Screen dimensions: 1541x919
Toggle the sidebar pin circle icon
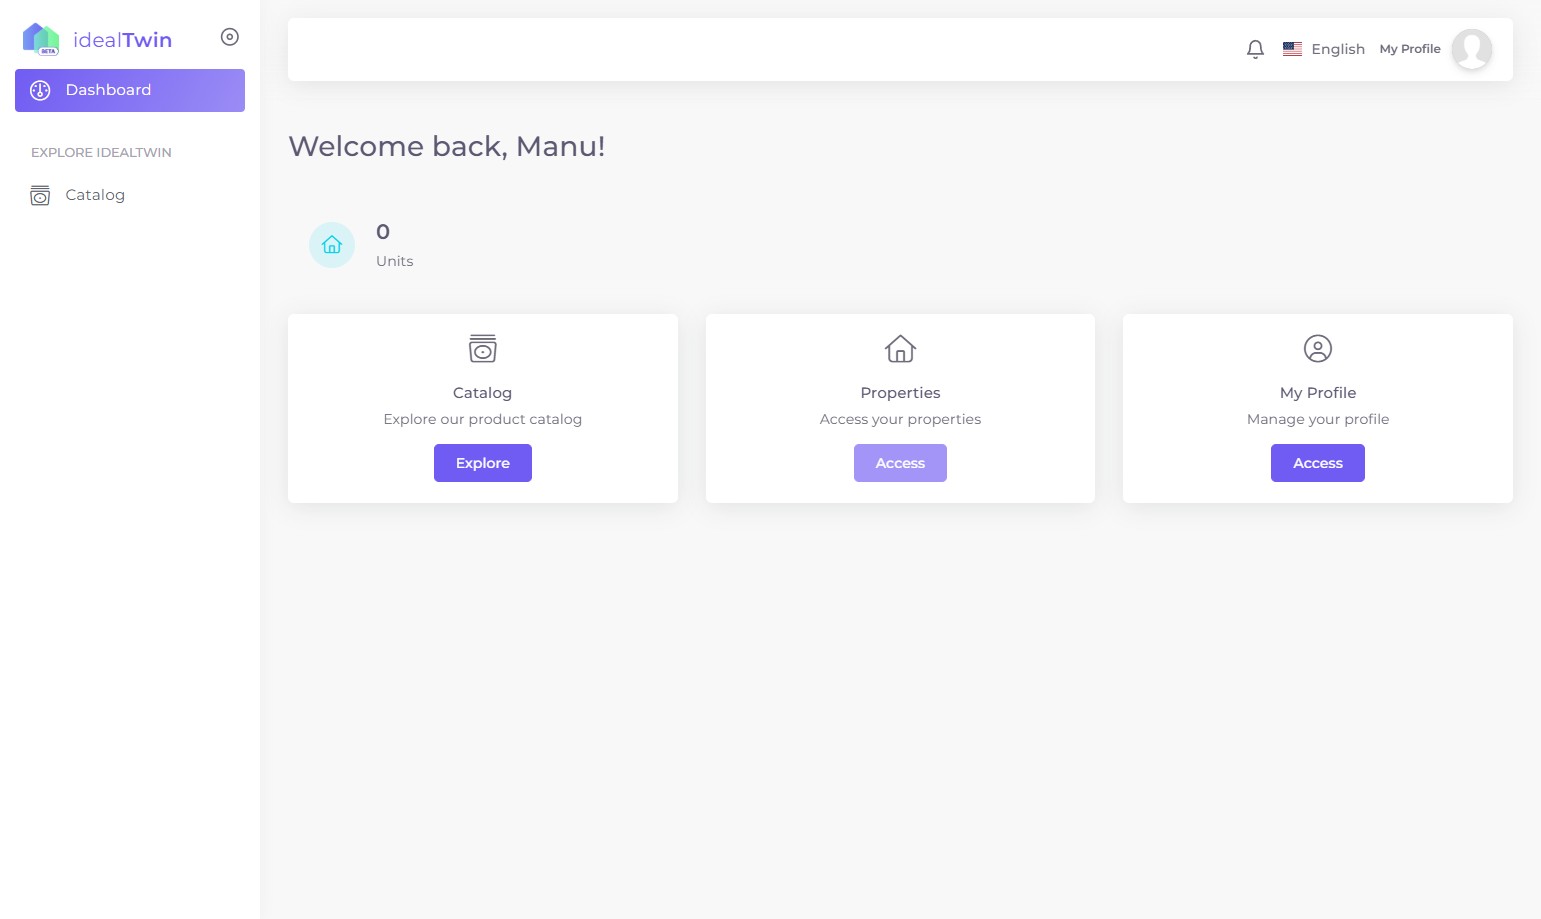click(230, 37)
